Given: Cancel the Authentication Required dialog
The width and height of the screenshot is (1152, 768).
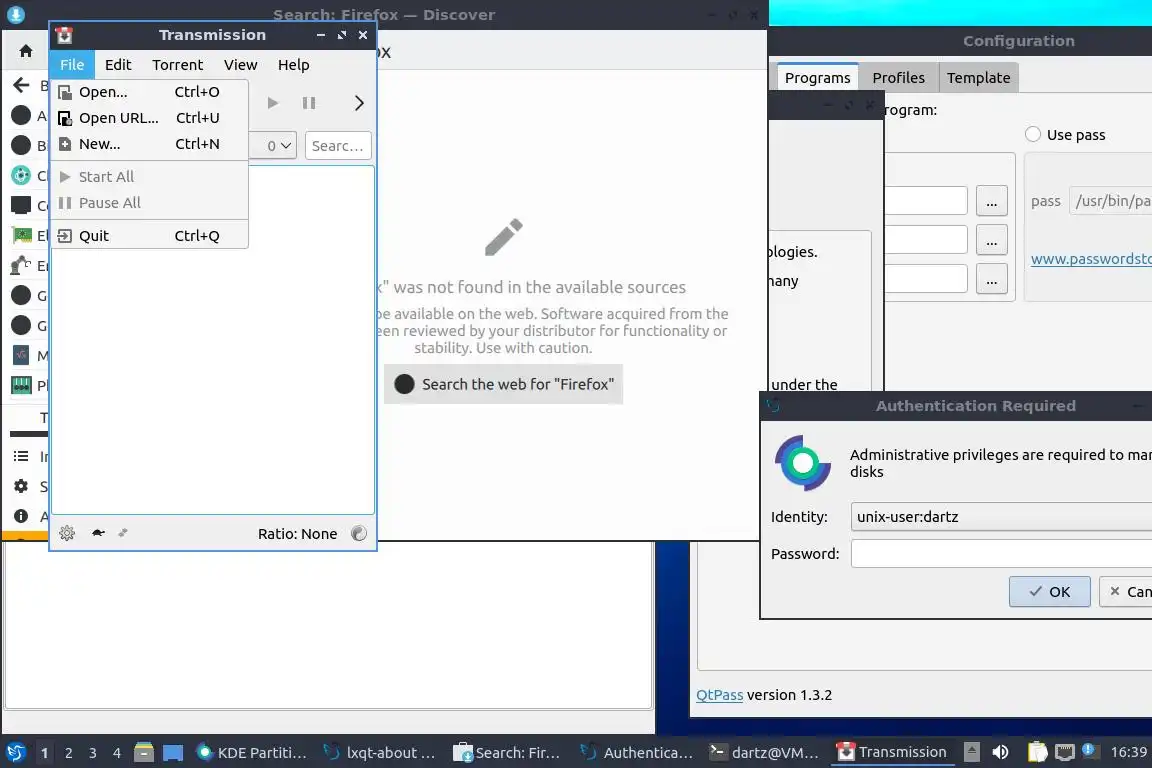Looking at the screenshot, I should [x=1127, y=592].
